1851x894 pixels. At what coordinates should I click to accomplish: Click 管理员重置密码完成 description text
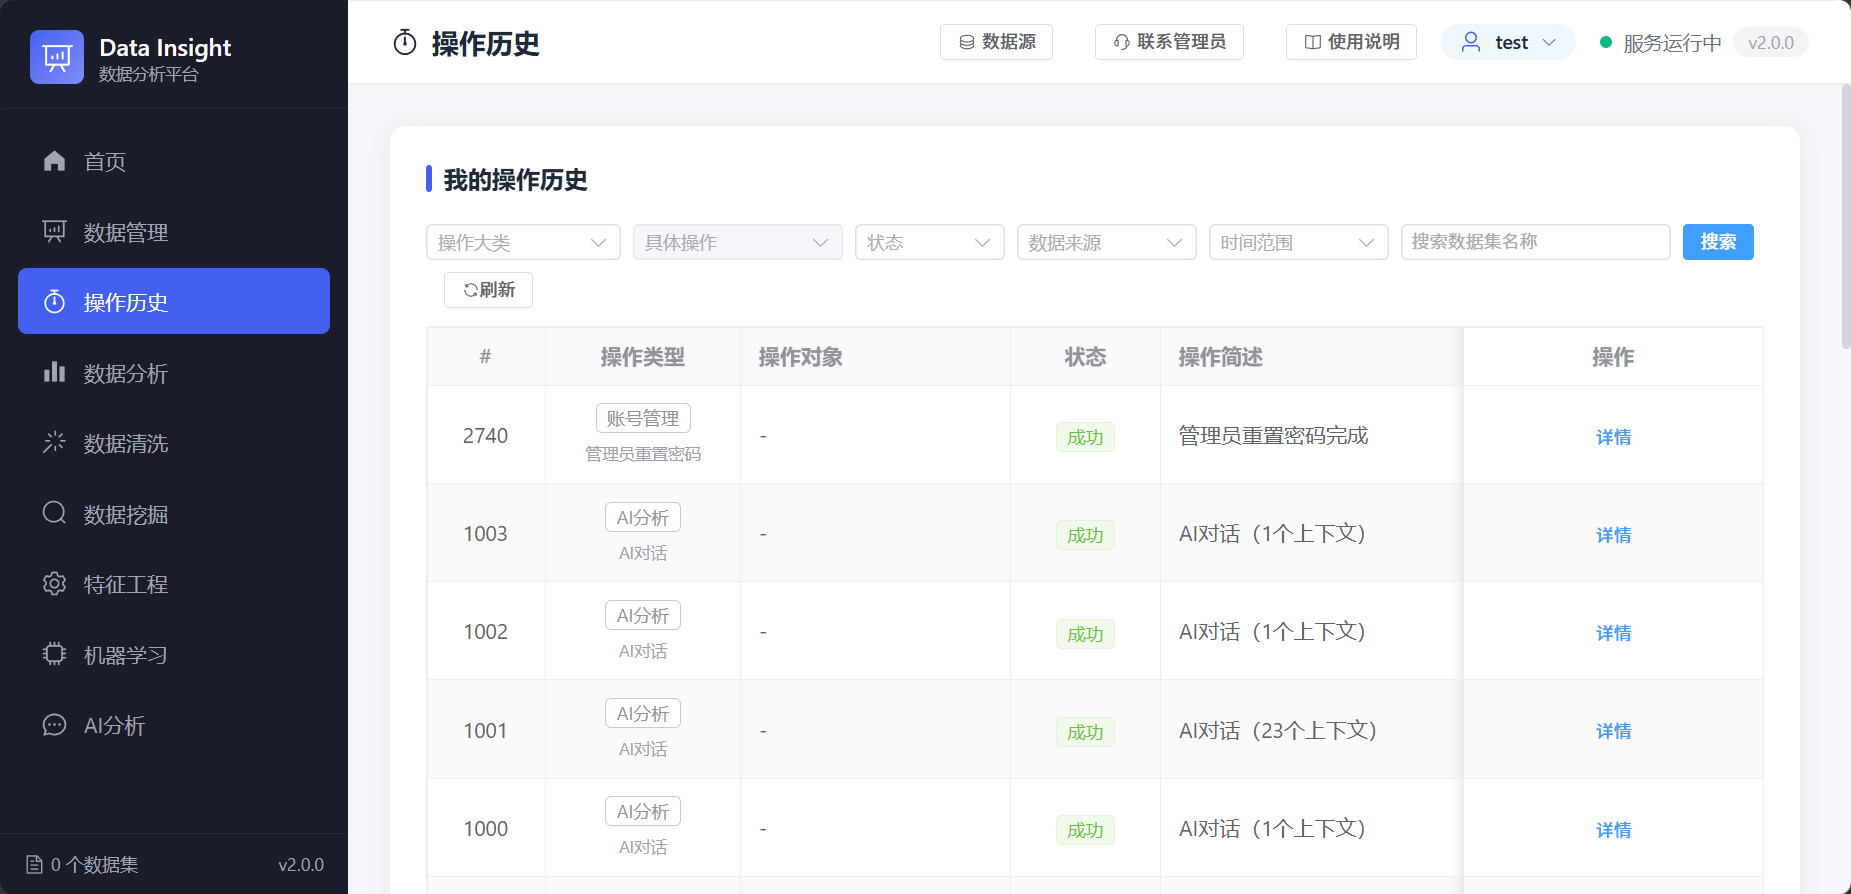tap(1273, 436)
